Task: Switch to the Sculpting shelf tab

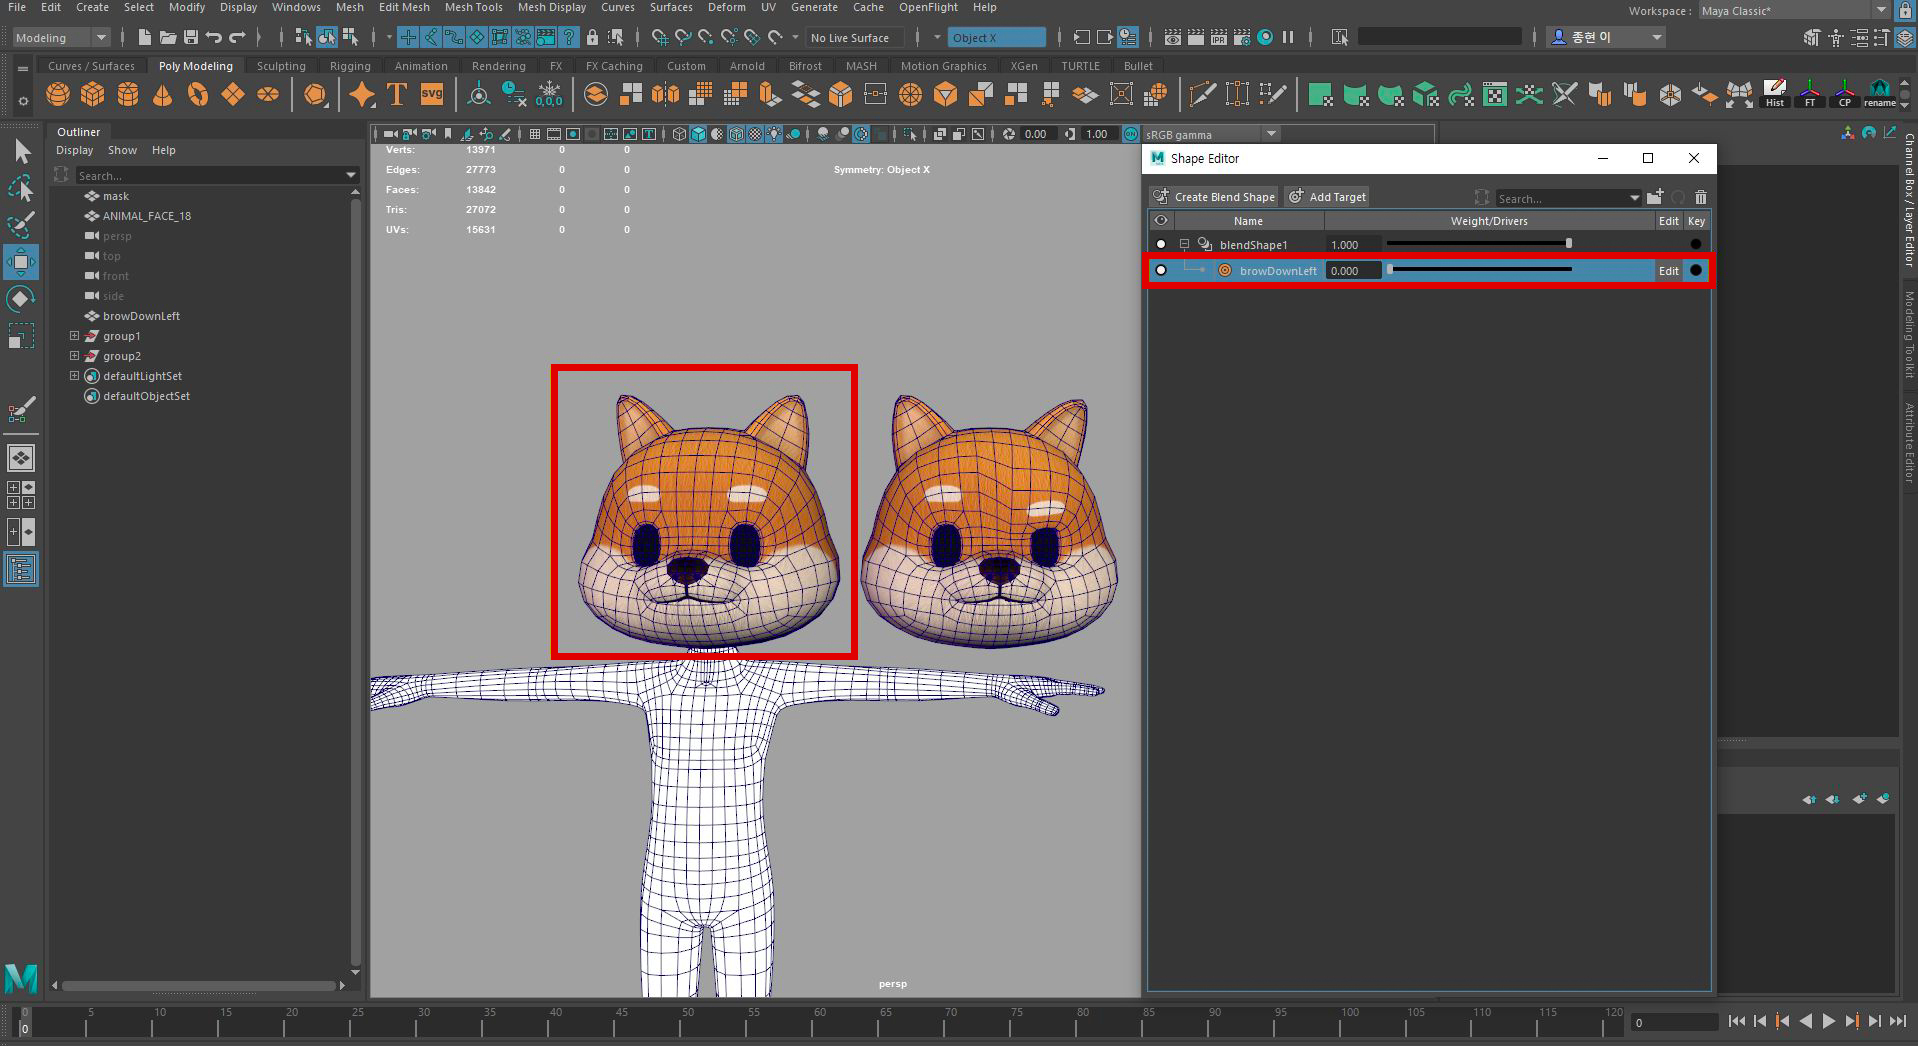Action: [x=281, y=66]
